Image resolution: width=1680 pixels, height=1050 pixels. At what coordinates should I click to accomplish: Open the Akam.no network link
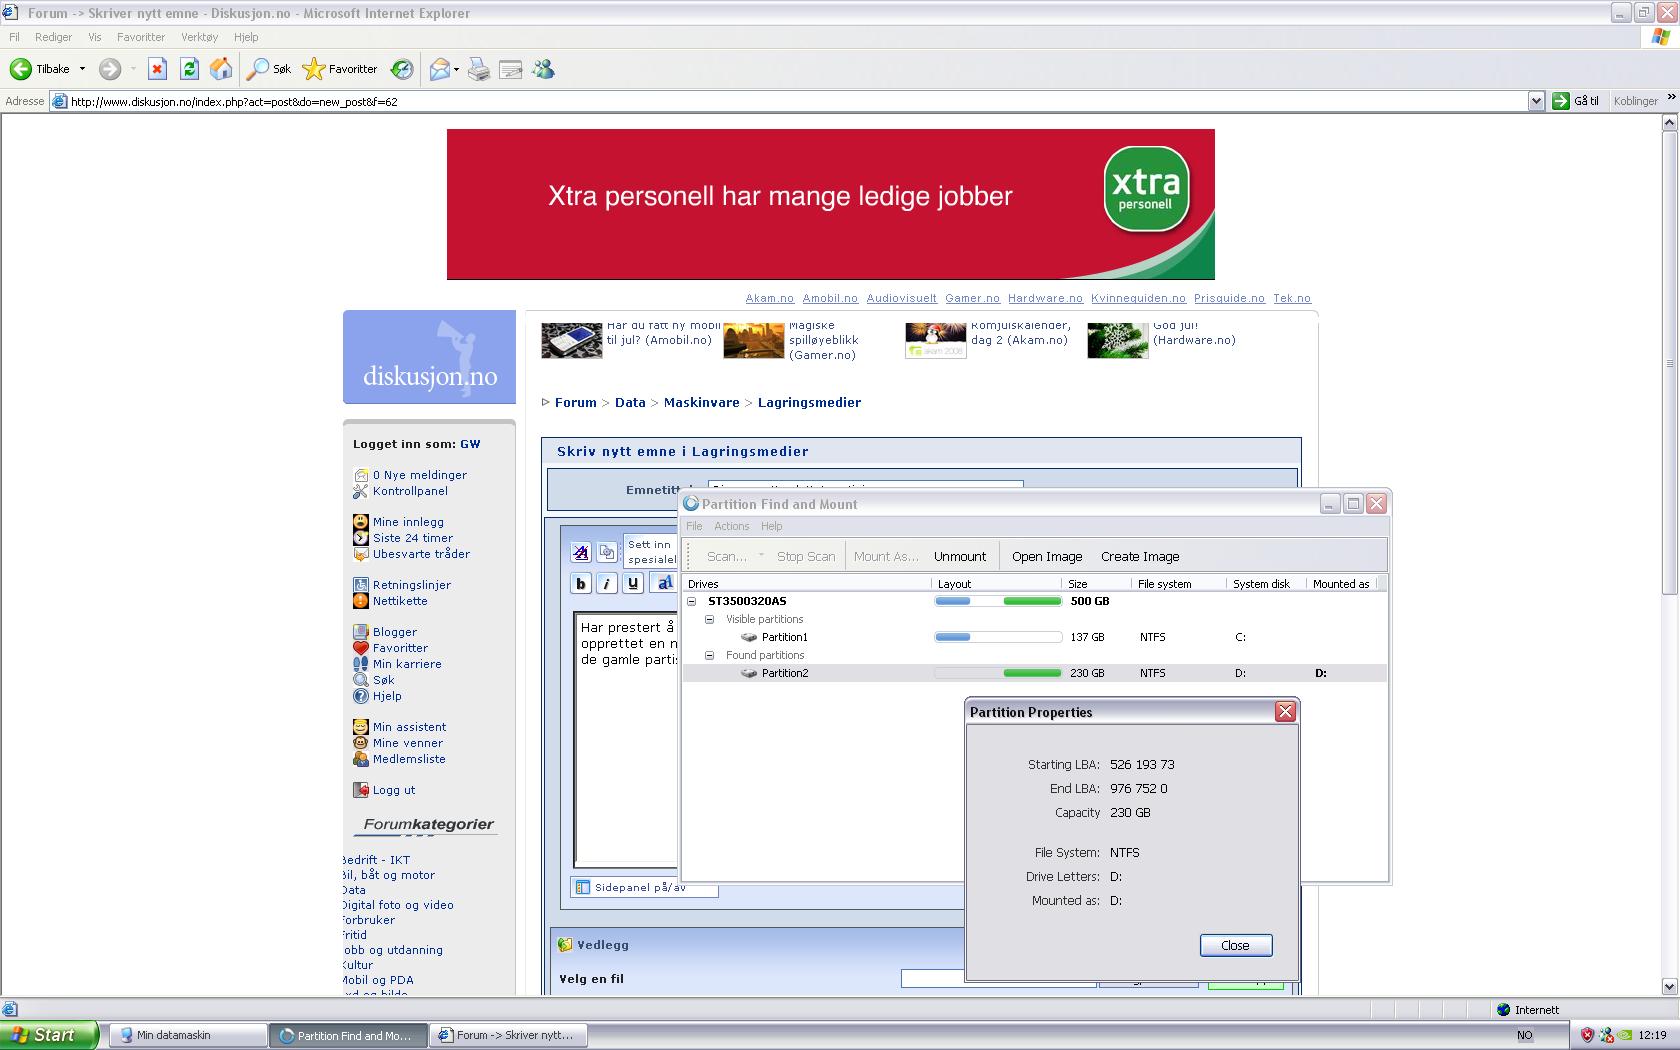(x=769, y=298)
